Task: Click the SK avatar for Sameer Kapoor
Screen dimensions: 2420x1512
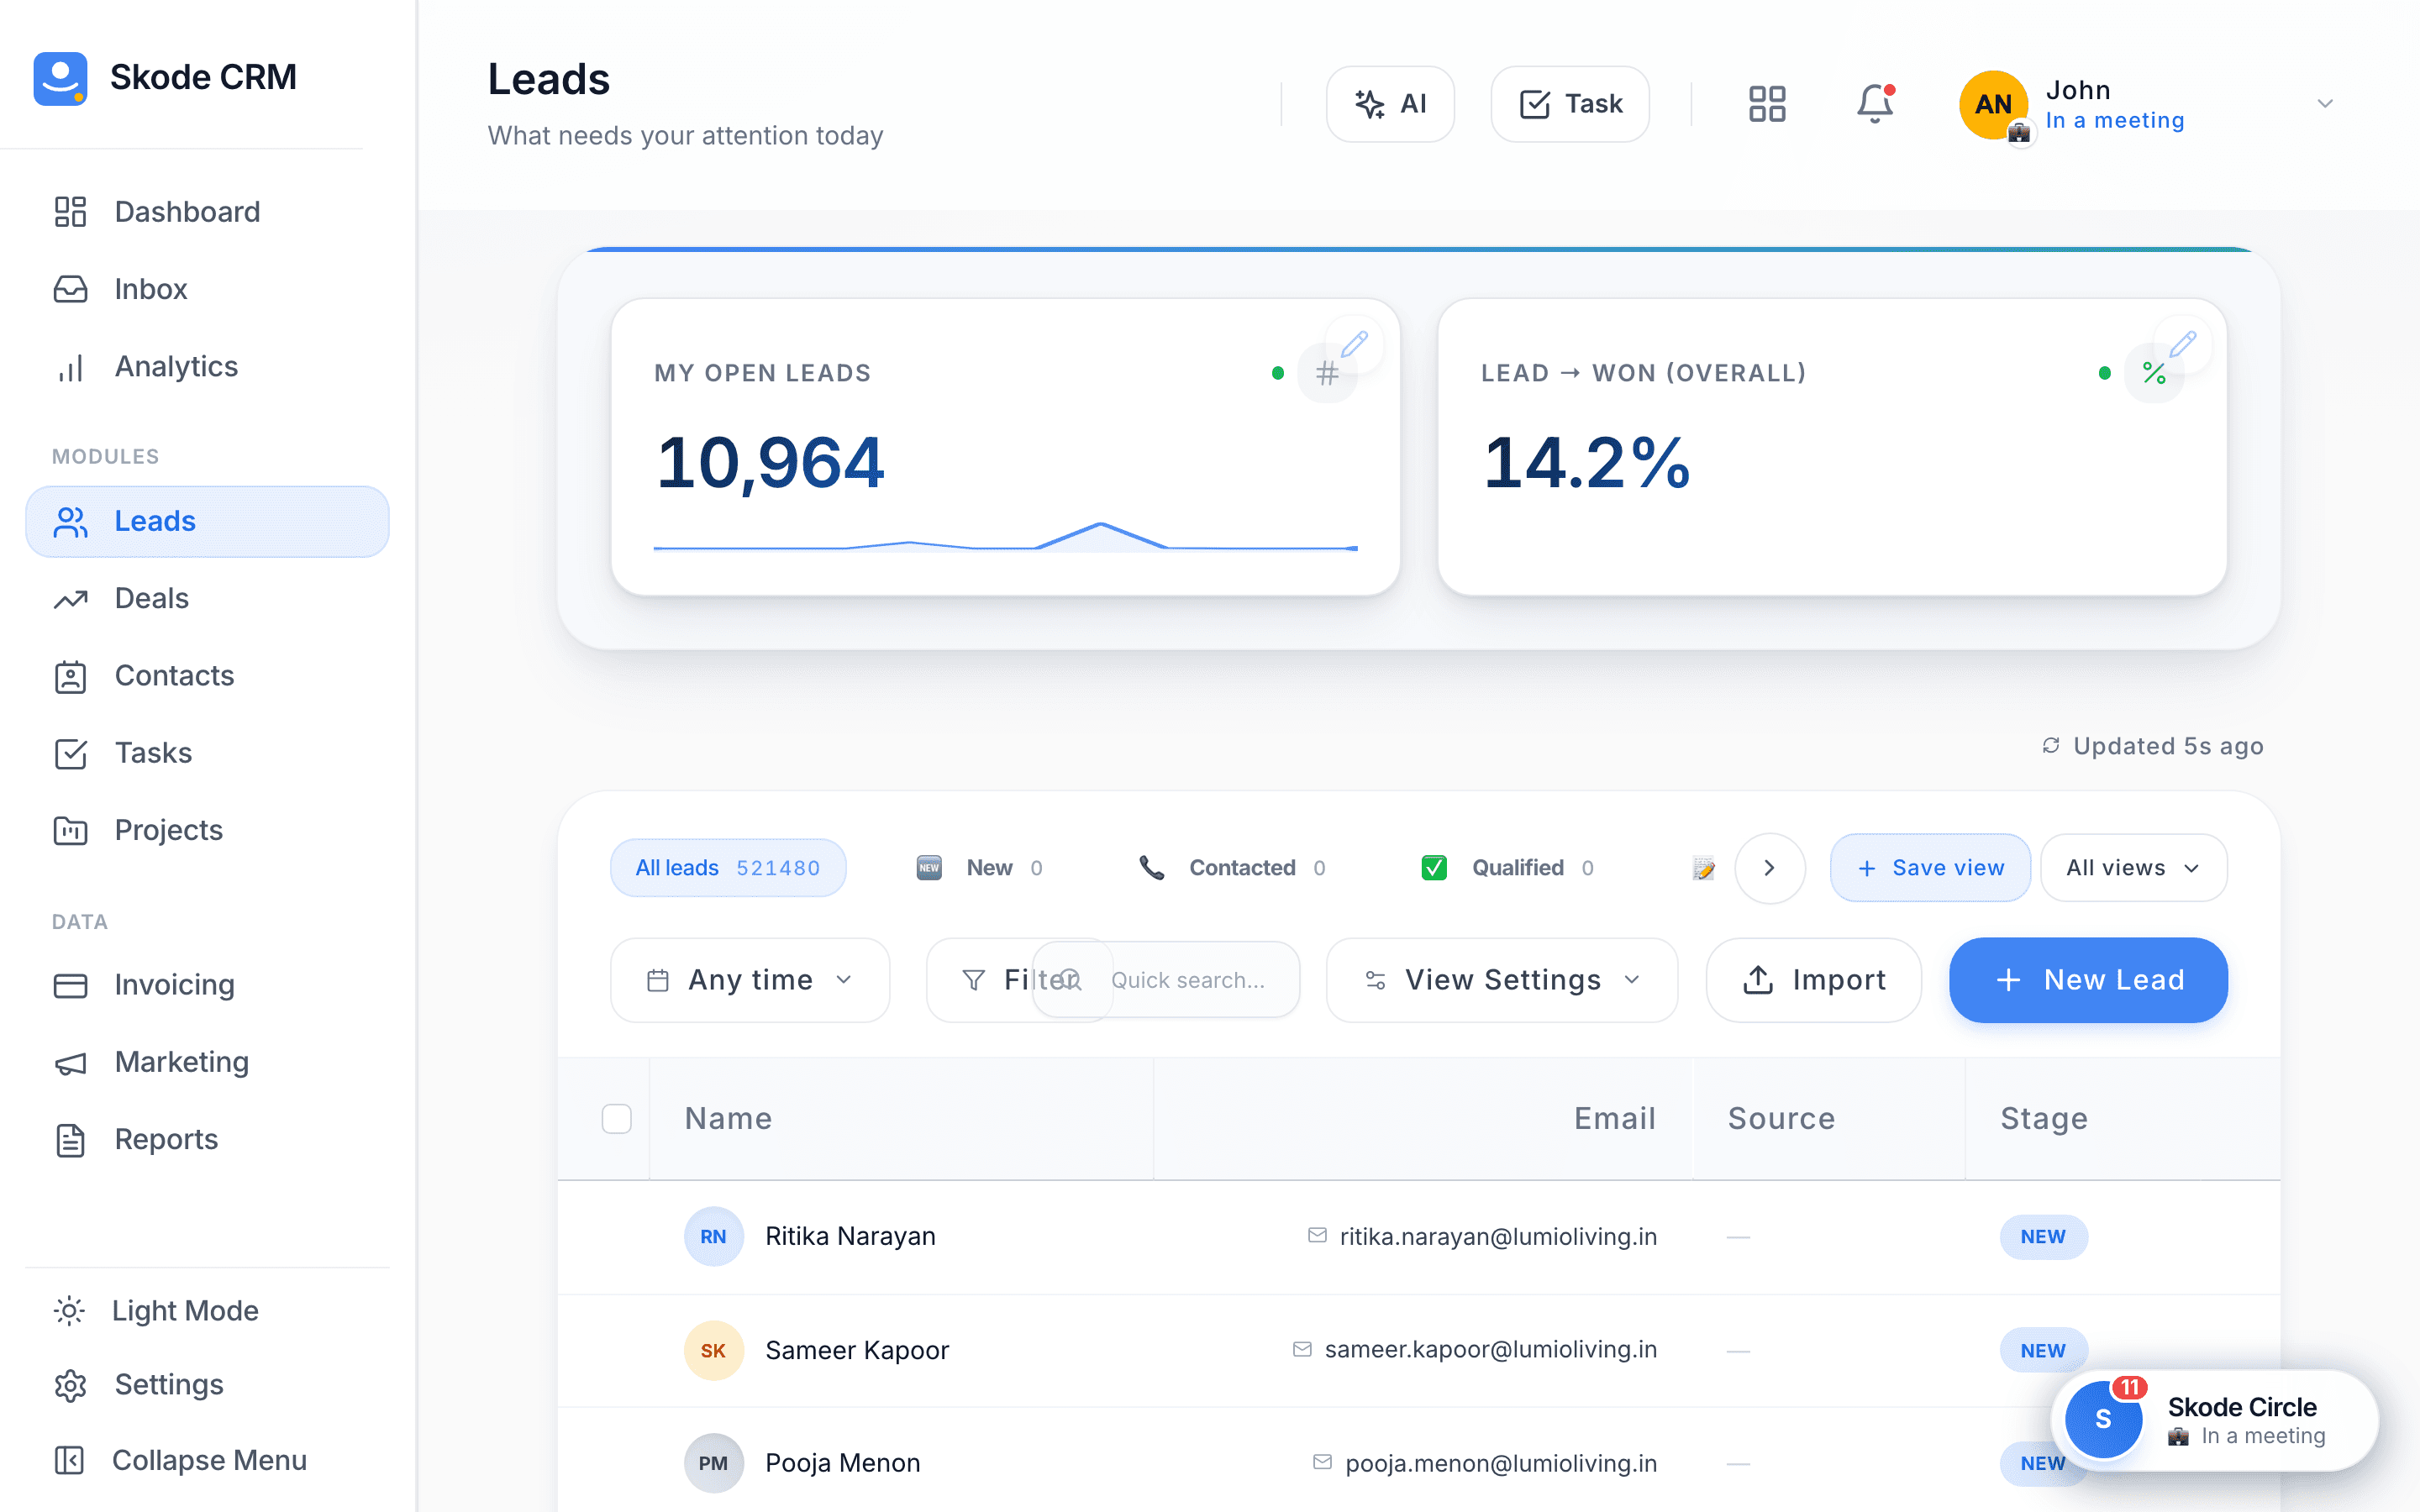Action: [714, 1351]
